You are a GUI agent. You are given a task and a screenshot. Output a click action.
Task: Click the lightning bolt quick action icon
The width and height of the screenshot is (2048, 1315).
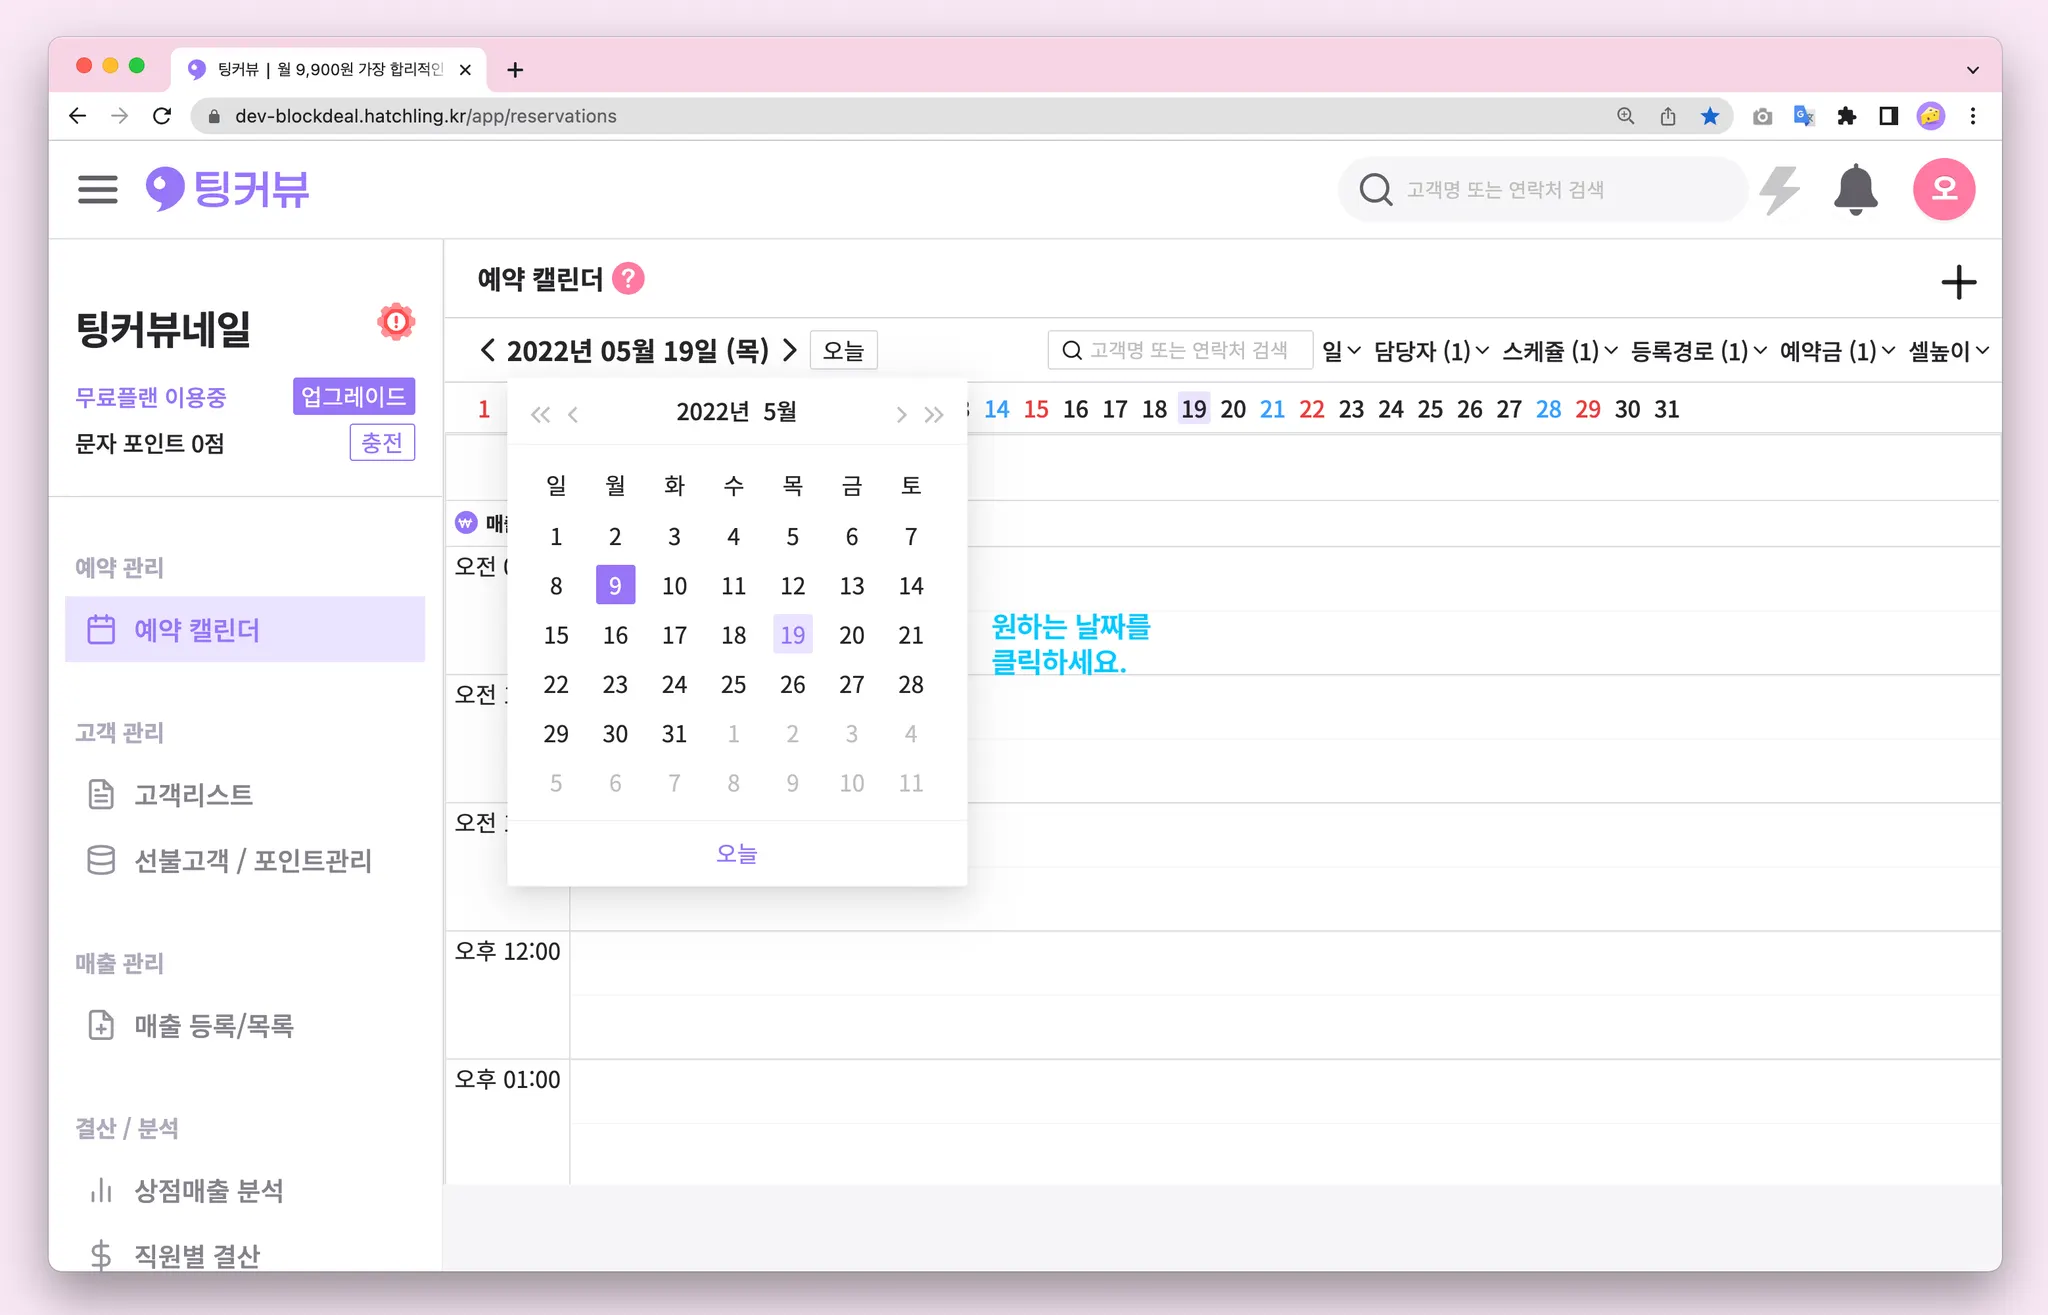(1780, 189)
